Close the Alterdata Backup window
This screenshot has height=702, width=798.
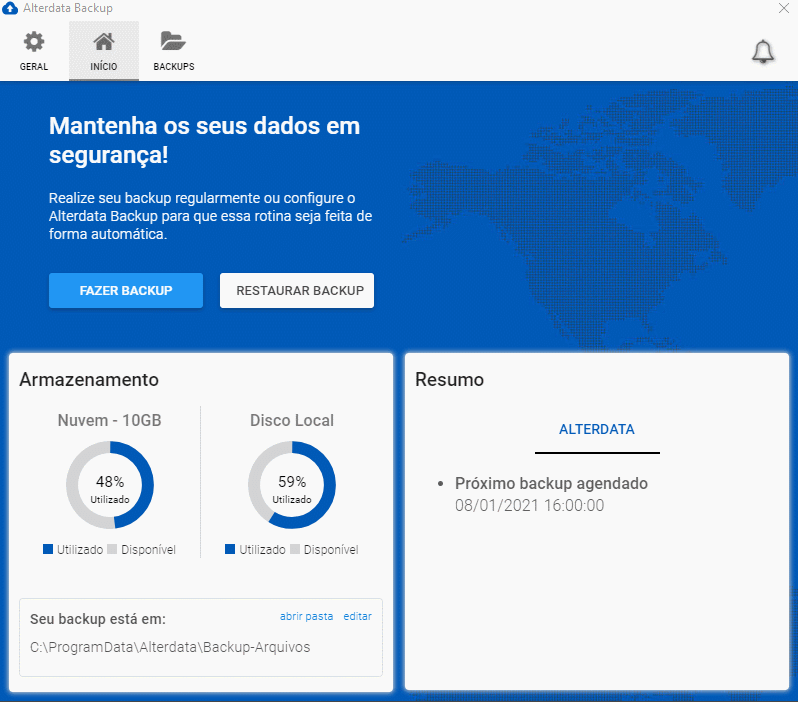coord(784,8)
